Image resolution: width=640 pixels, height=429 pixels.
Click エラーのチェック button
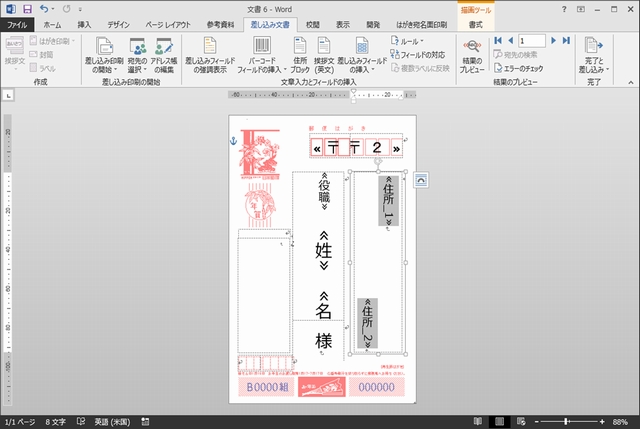click(519, 68)
